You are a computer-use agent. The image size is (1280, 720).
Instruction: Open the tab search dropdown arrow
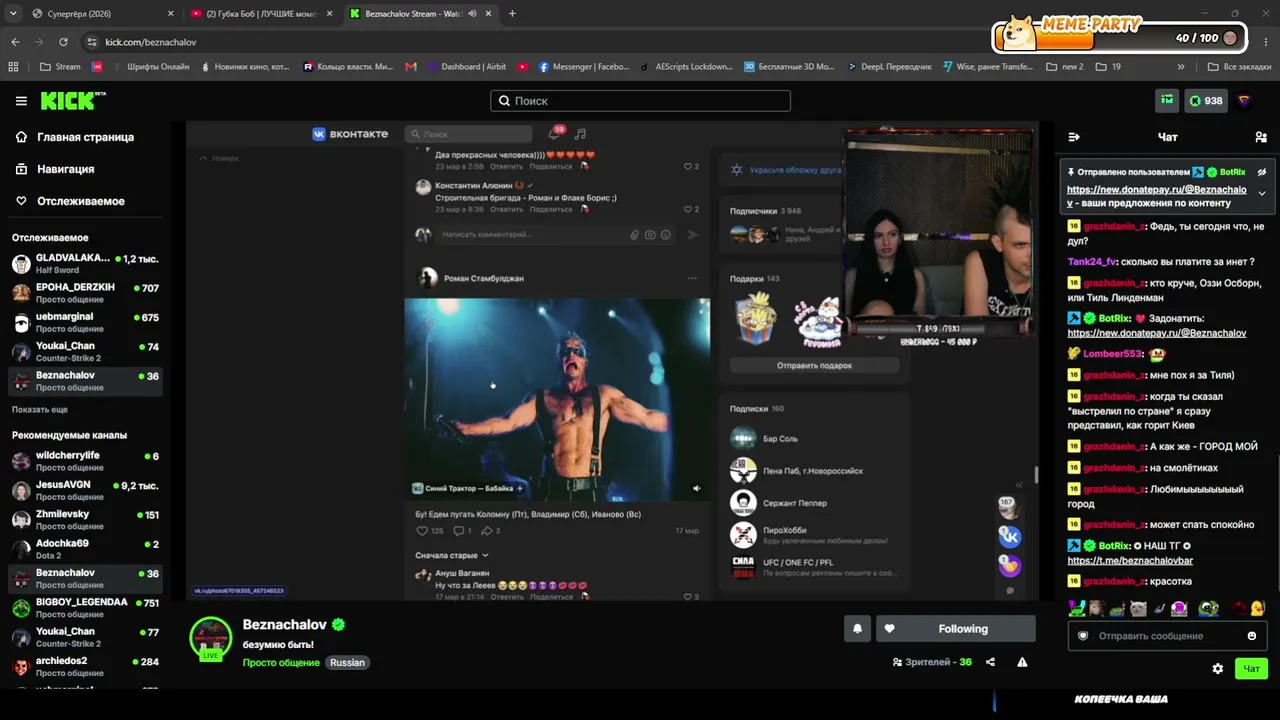(x=12, y=14)
